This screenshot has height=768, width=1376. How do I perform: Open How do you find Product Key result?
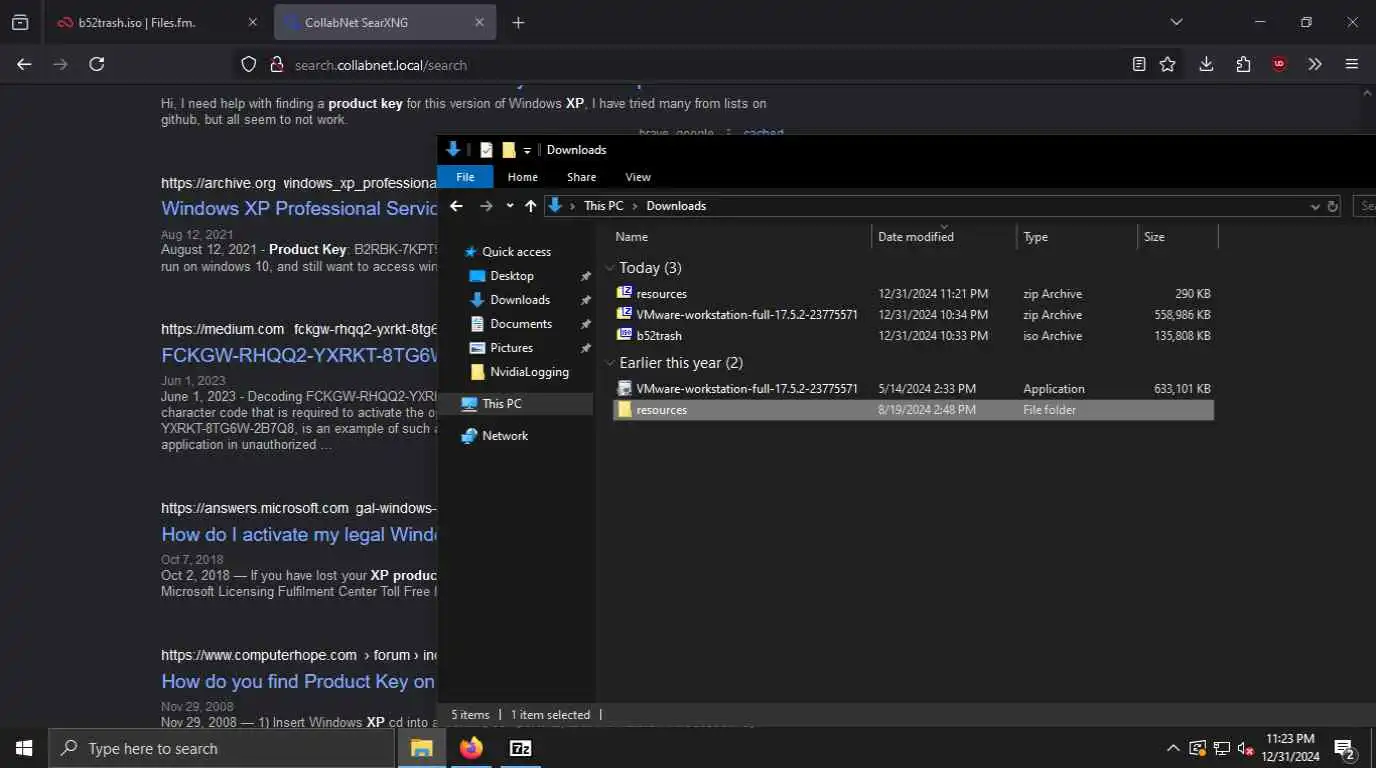pyautogui.click(x=298, y=681)
